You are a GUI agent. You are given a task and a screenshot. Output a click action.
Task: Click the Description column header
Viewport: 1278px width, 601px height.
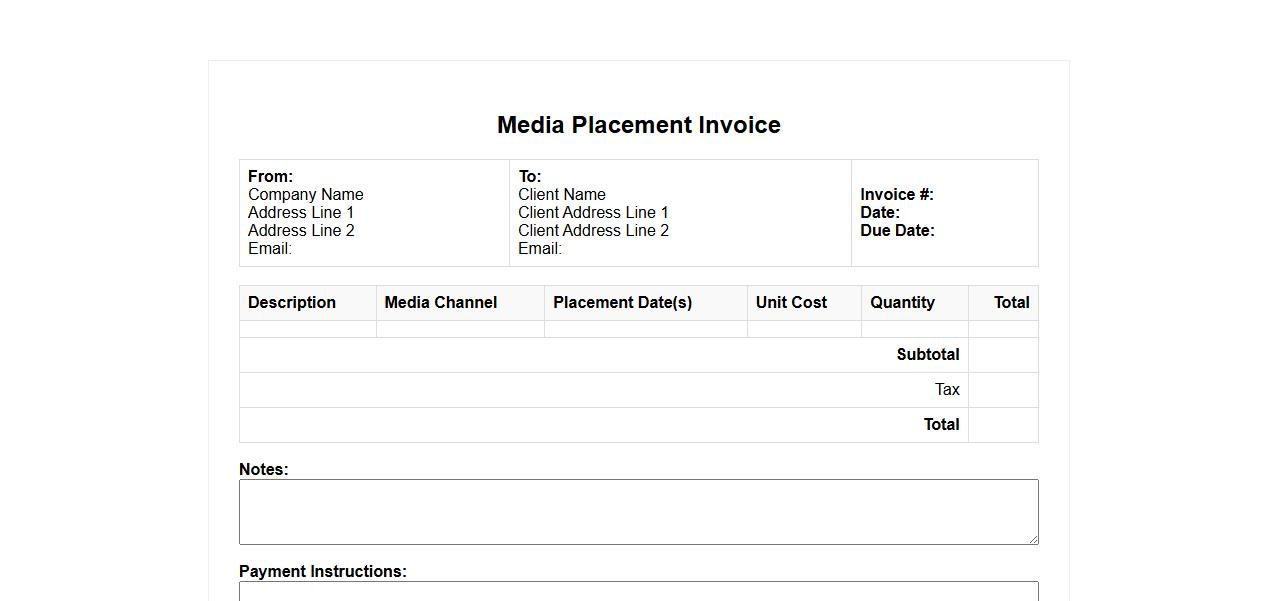[x=292, y=303]
